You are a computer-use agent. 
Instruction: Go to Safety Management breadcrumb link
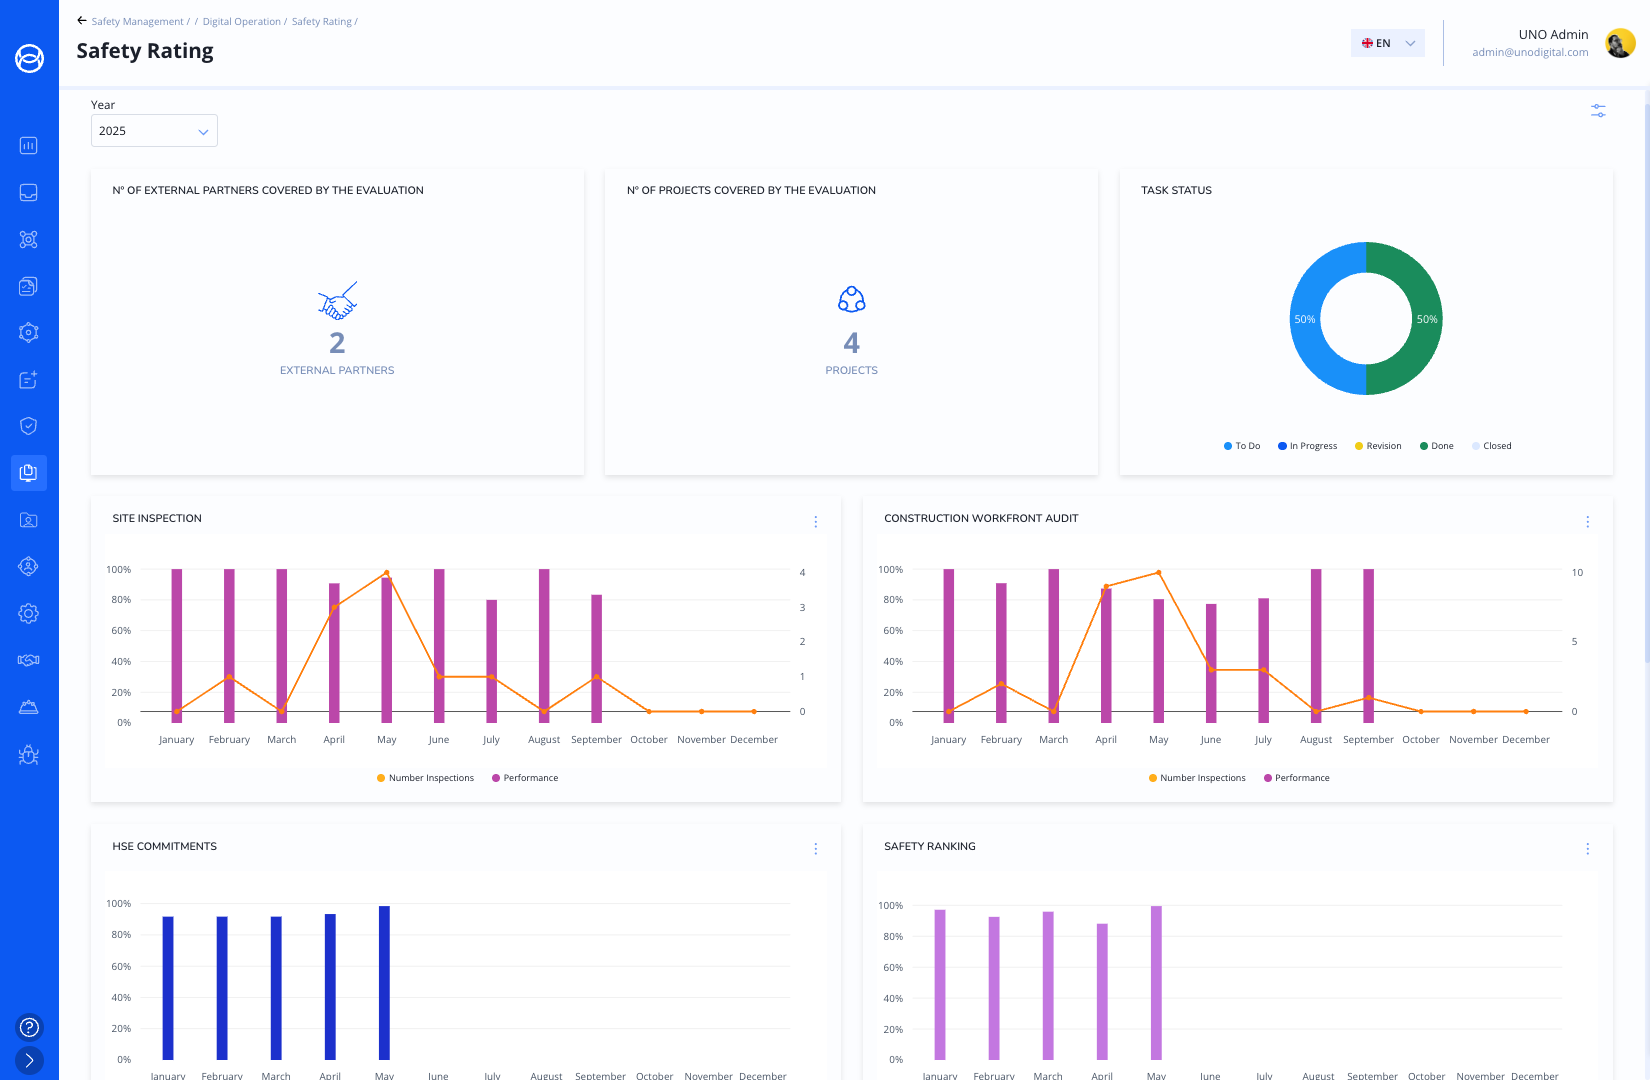coord(137,22)
